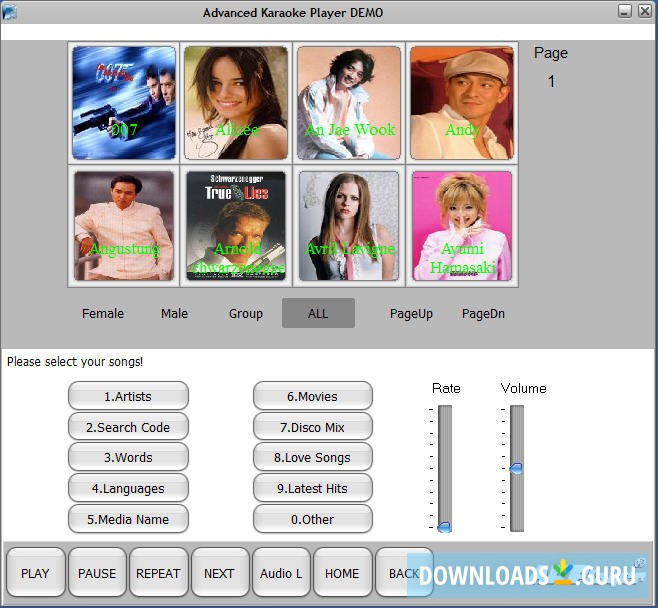
Task: Choose the 7.Disco Mix category
Action: coord(313,427)
